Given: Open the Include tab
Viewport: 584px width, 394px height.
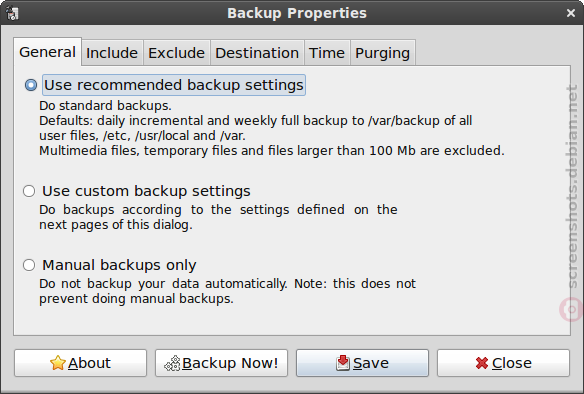Looking at the screenshot, I should coord(112,53).
